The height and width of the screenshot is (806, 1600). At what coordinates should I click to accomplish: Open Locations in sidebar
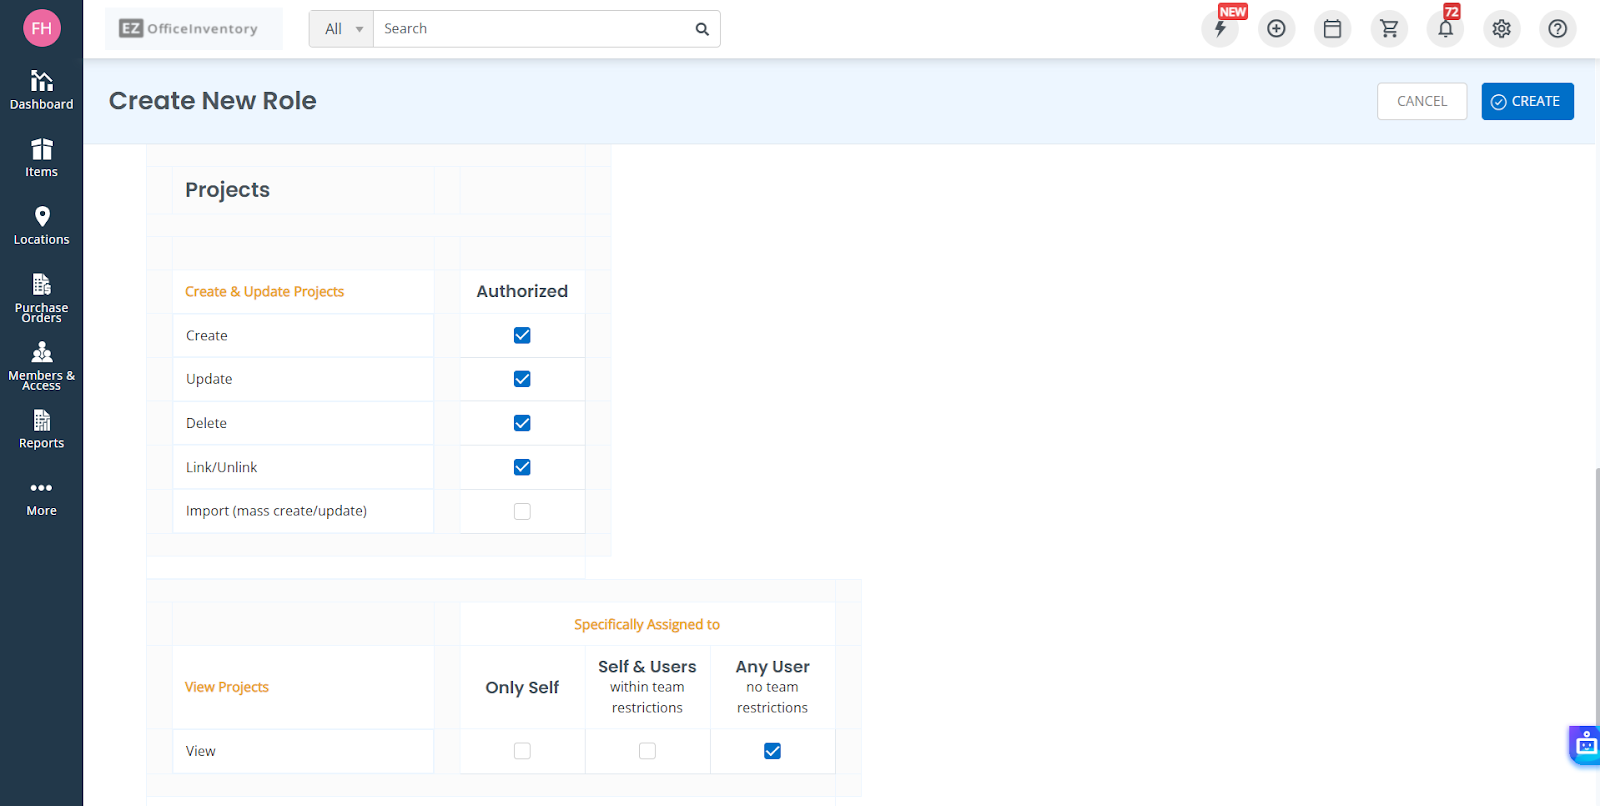[41, 225]
